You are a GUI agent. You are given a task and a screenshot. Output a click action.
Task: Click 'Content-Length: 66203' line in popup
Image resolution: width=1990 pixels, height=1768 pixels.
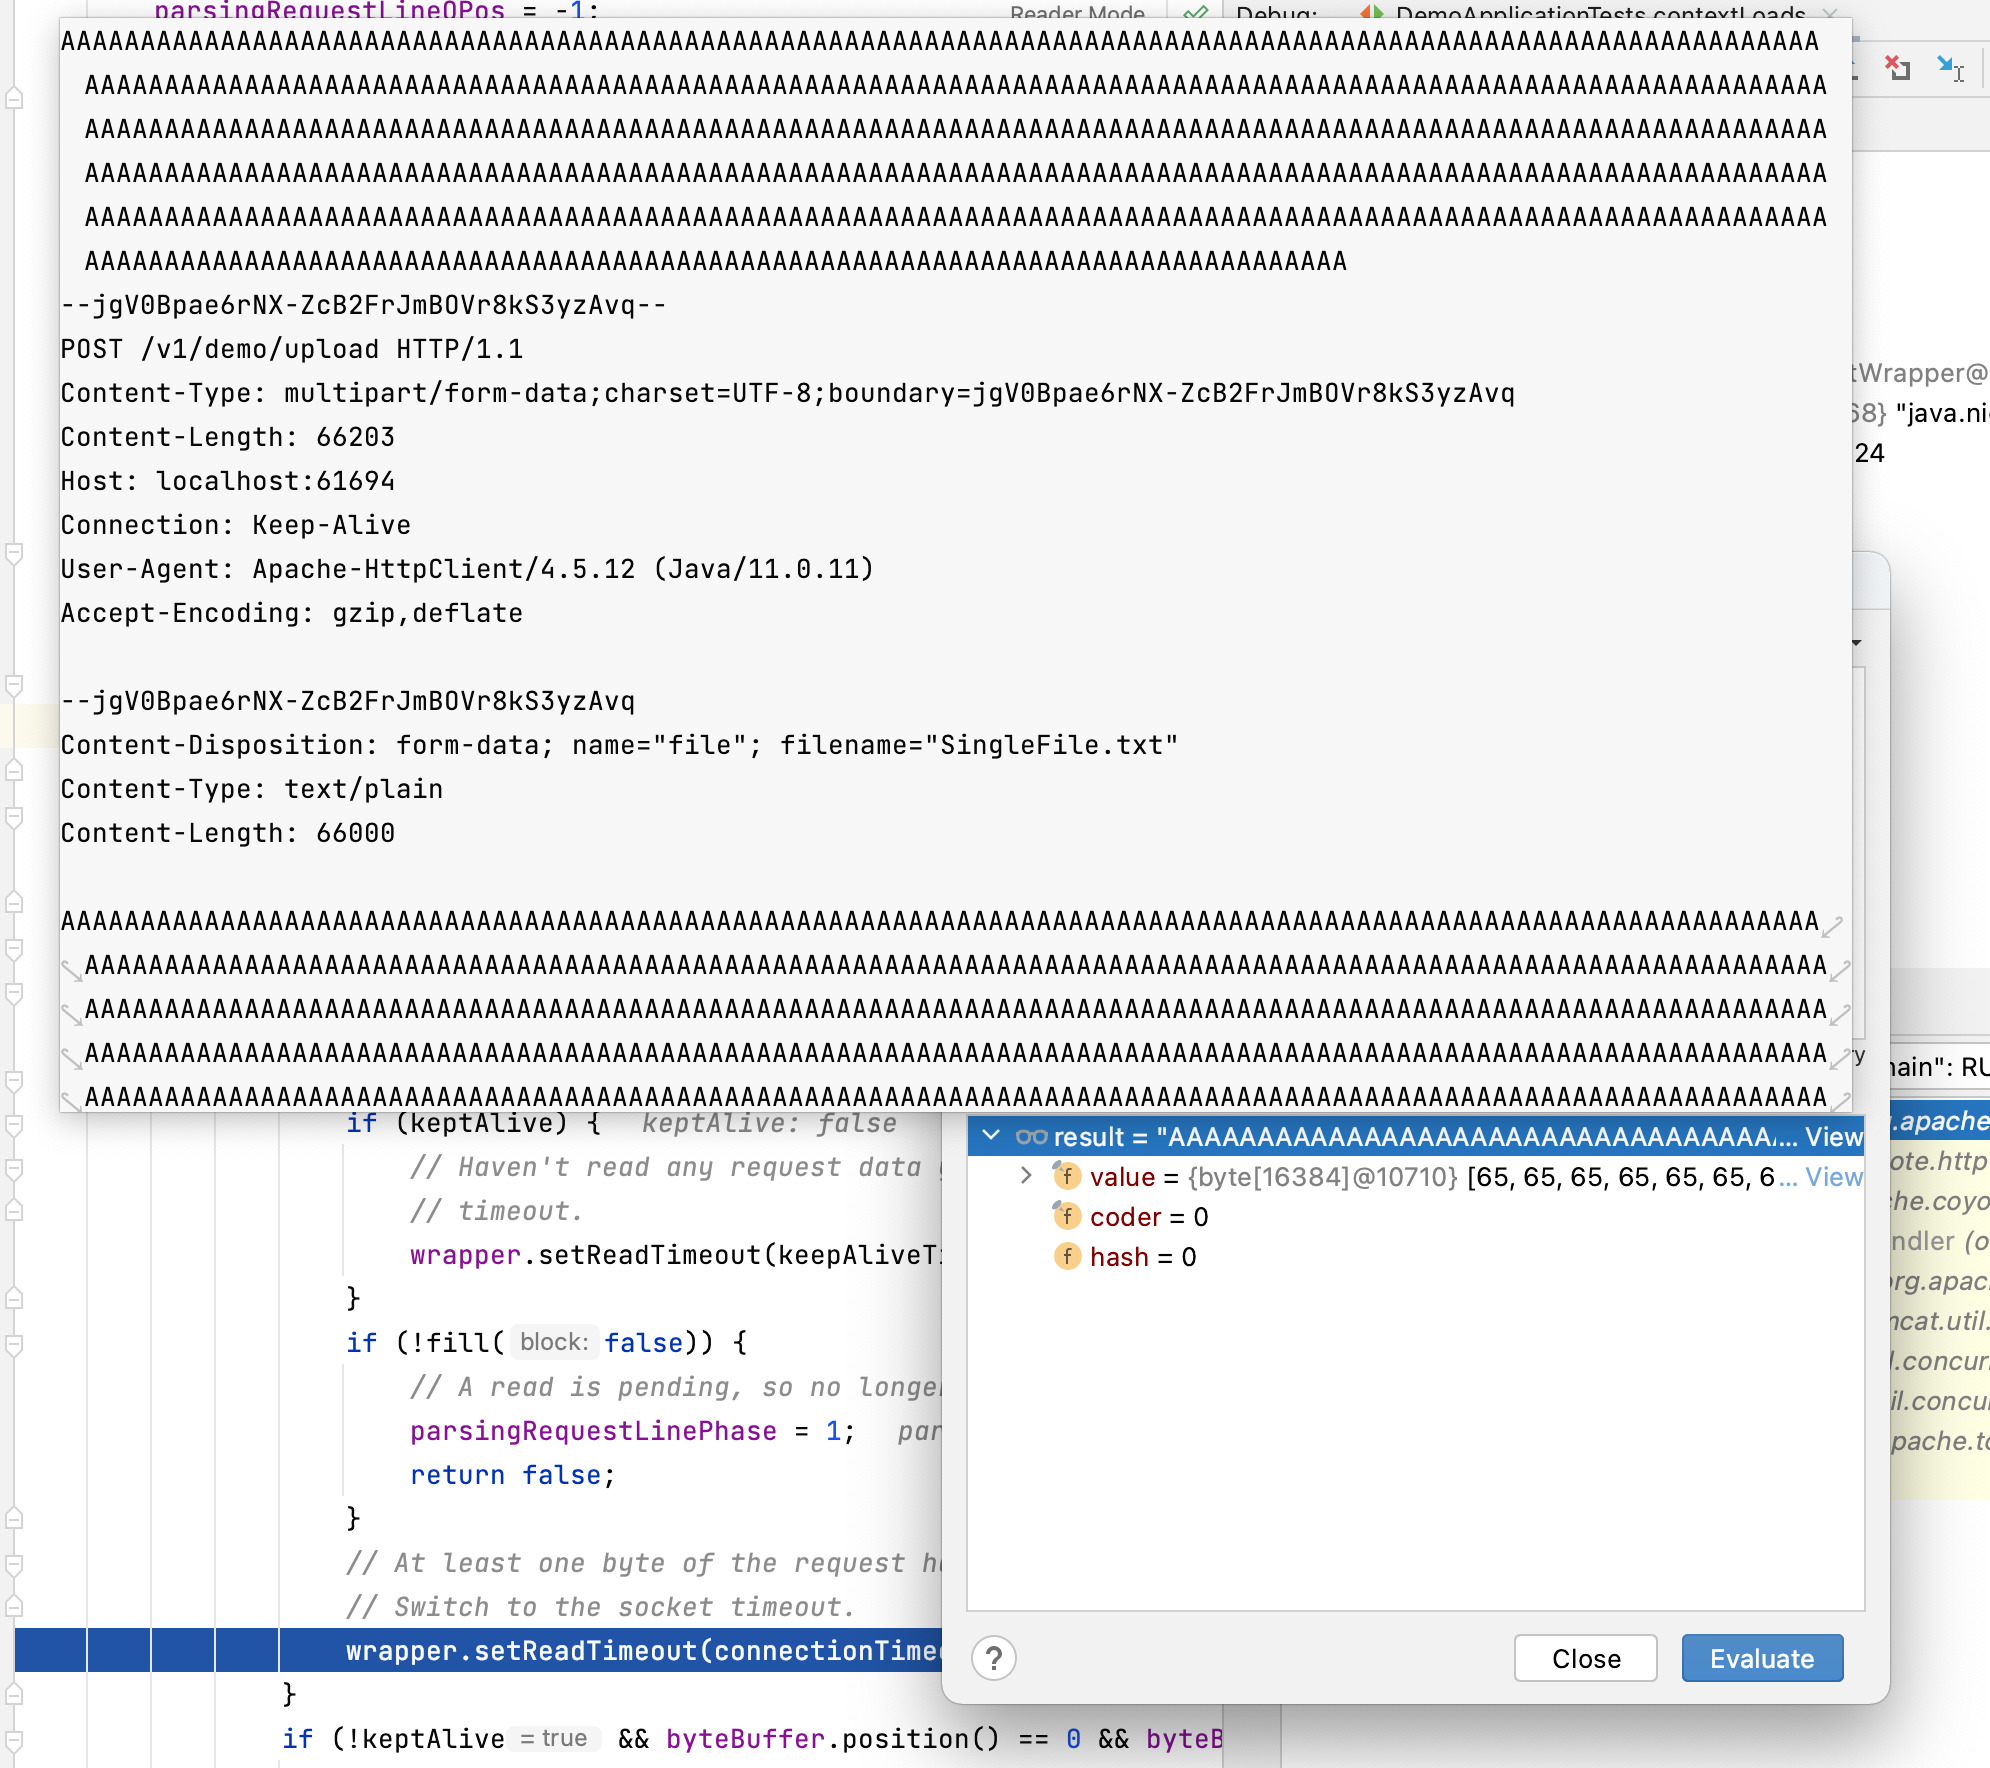(x=228, y=437)
